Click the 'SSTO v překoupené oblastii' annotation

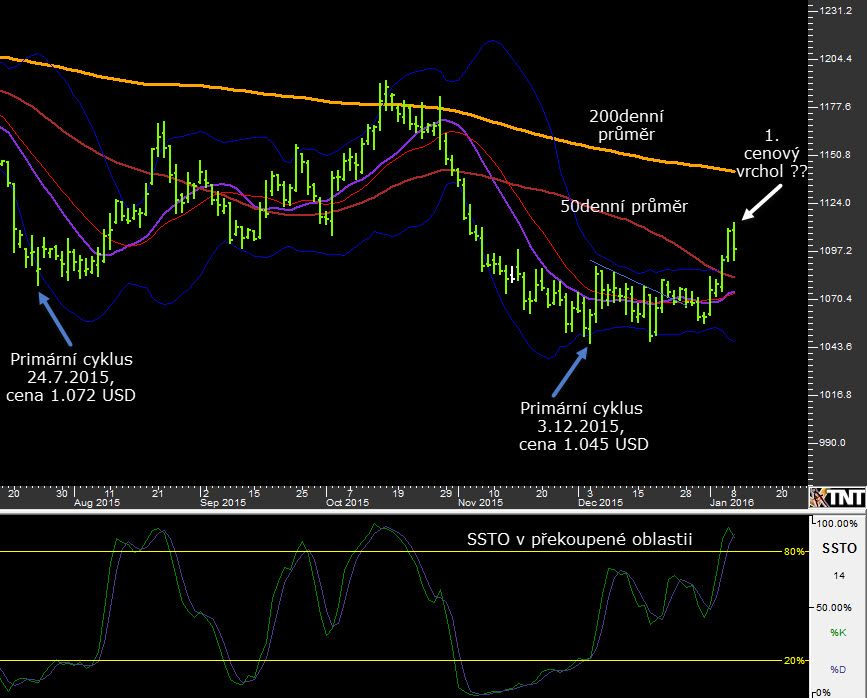tap(579, 539)
